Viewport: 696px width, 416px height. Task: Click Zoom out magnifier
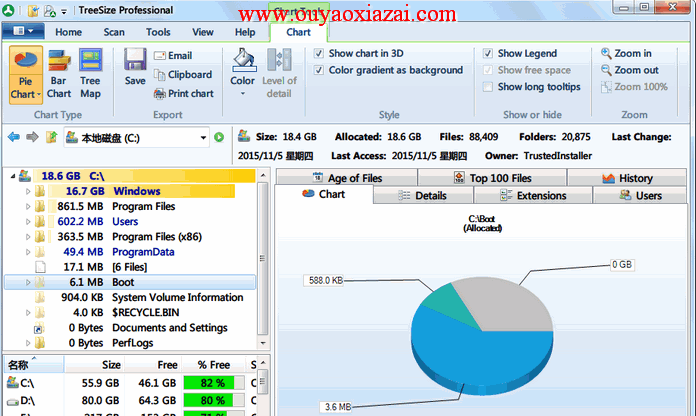point(630,70)
